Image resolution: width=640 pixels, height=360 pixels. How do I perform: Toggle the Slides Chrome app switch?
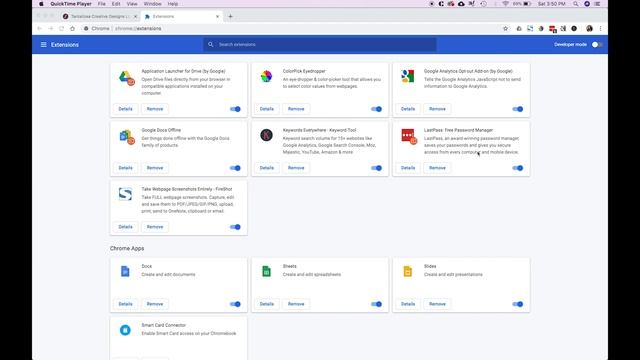point(518,304)
